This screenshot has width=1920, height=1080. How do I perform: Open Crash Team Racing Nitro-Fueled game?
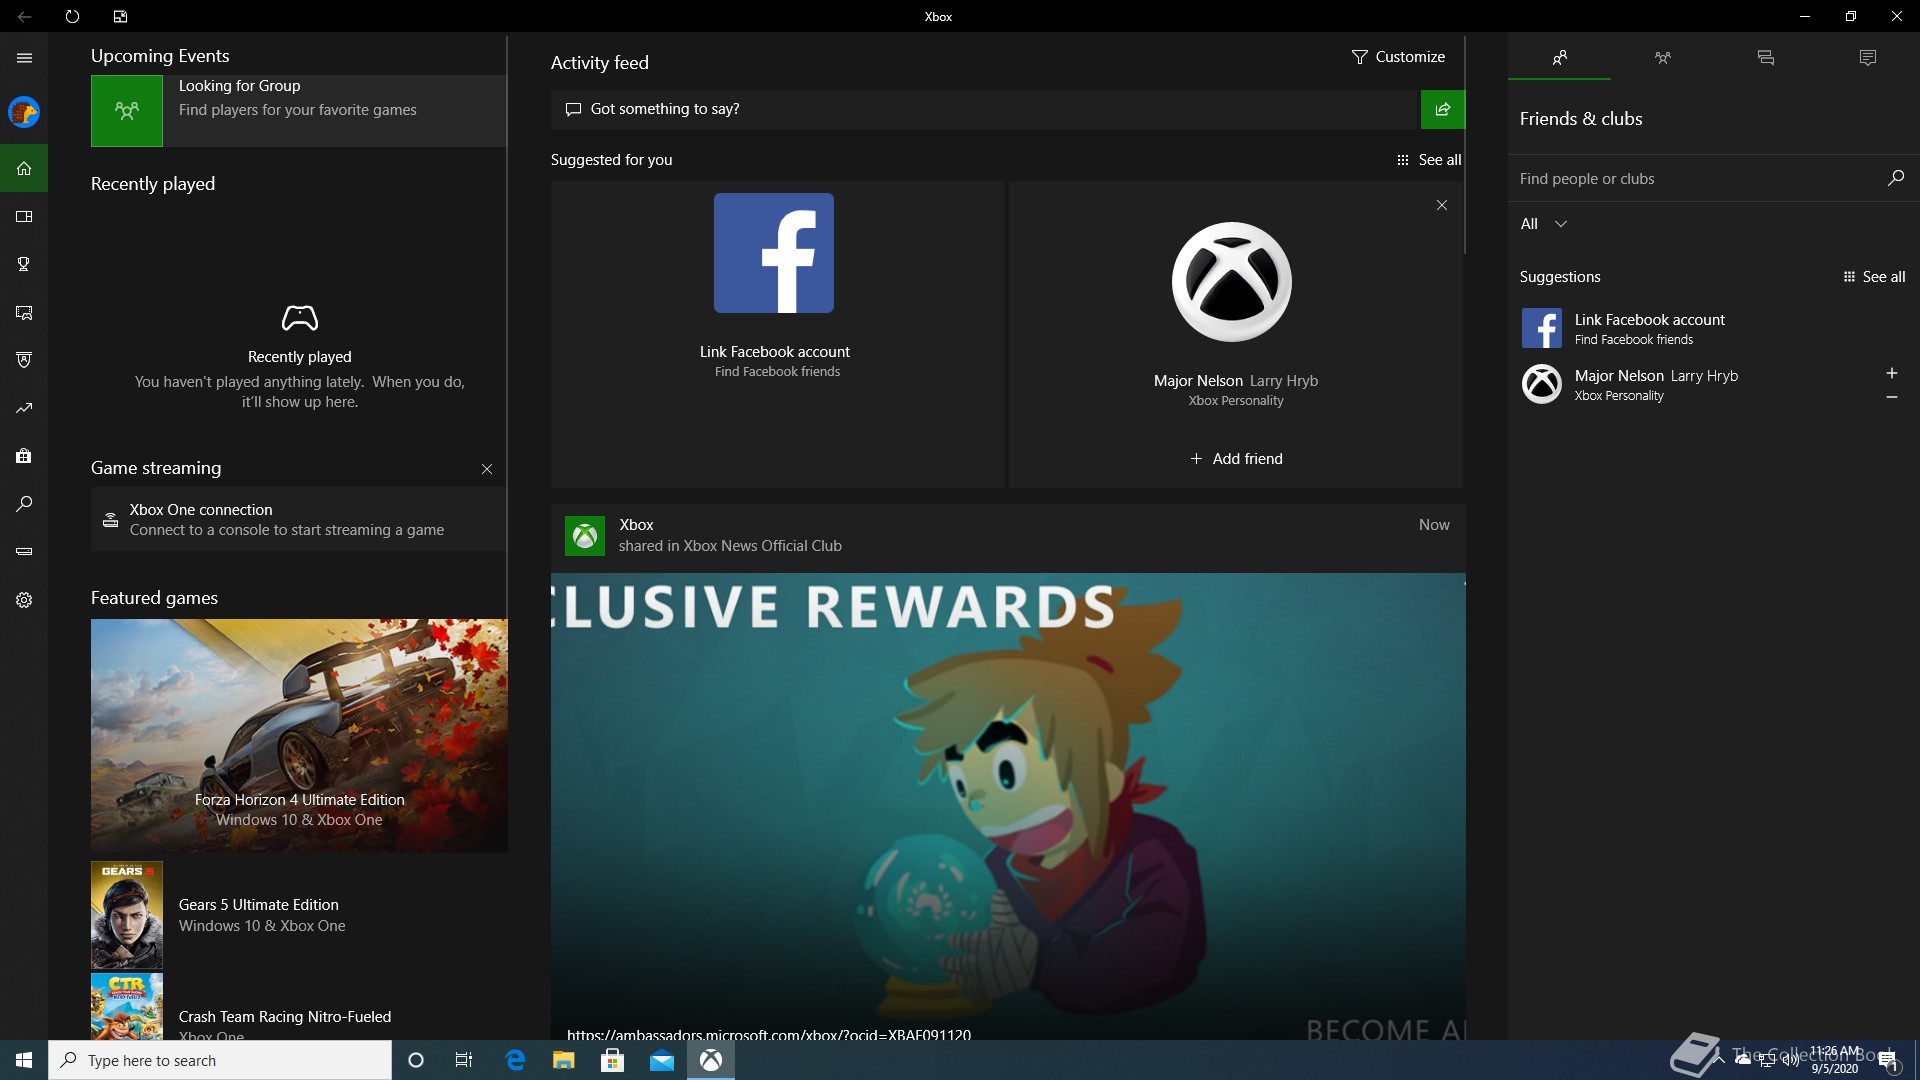pyautogui.click(x=299, y=1007)
